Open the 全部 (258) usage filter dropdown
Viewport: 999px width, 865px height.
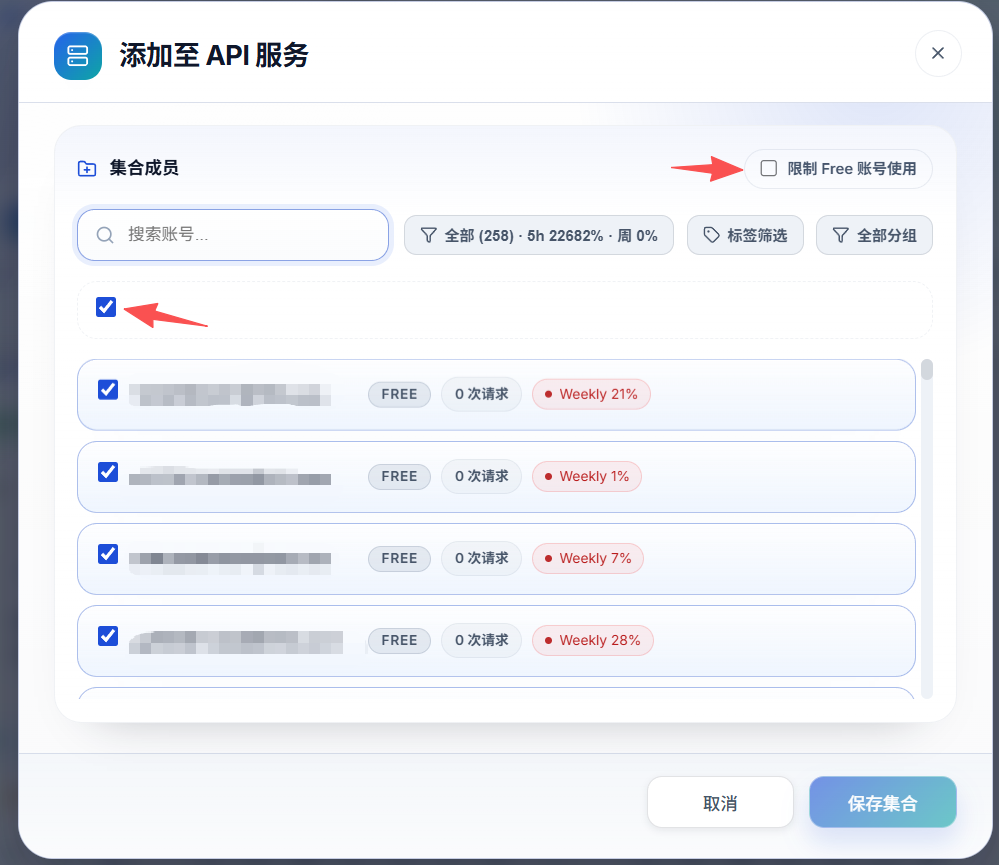pos(539,235)
